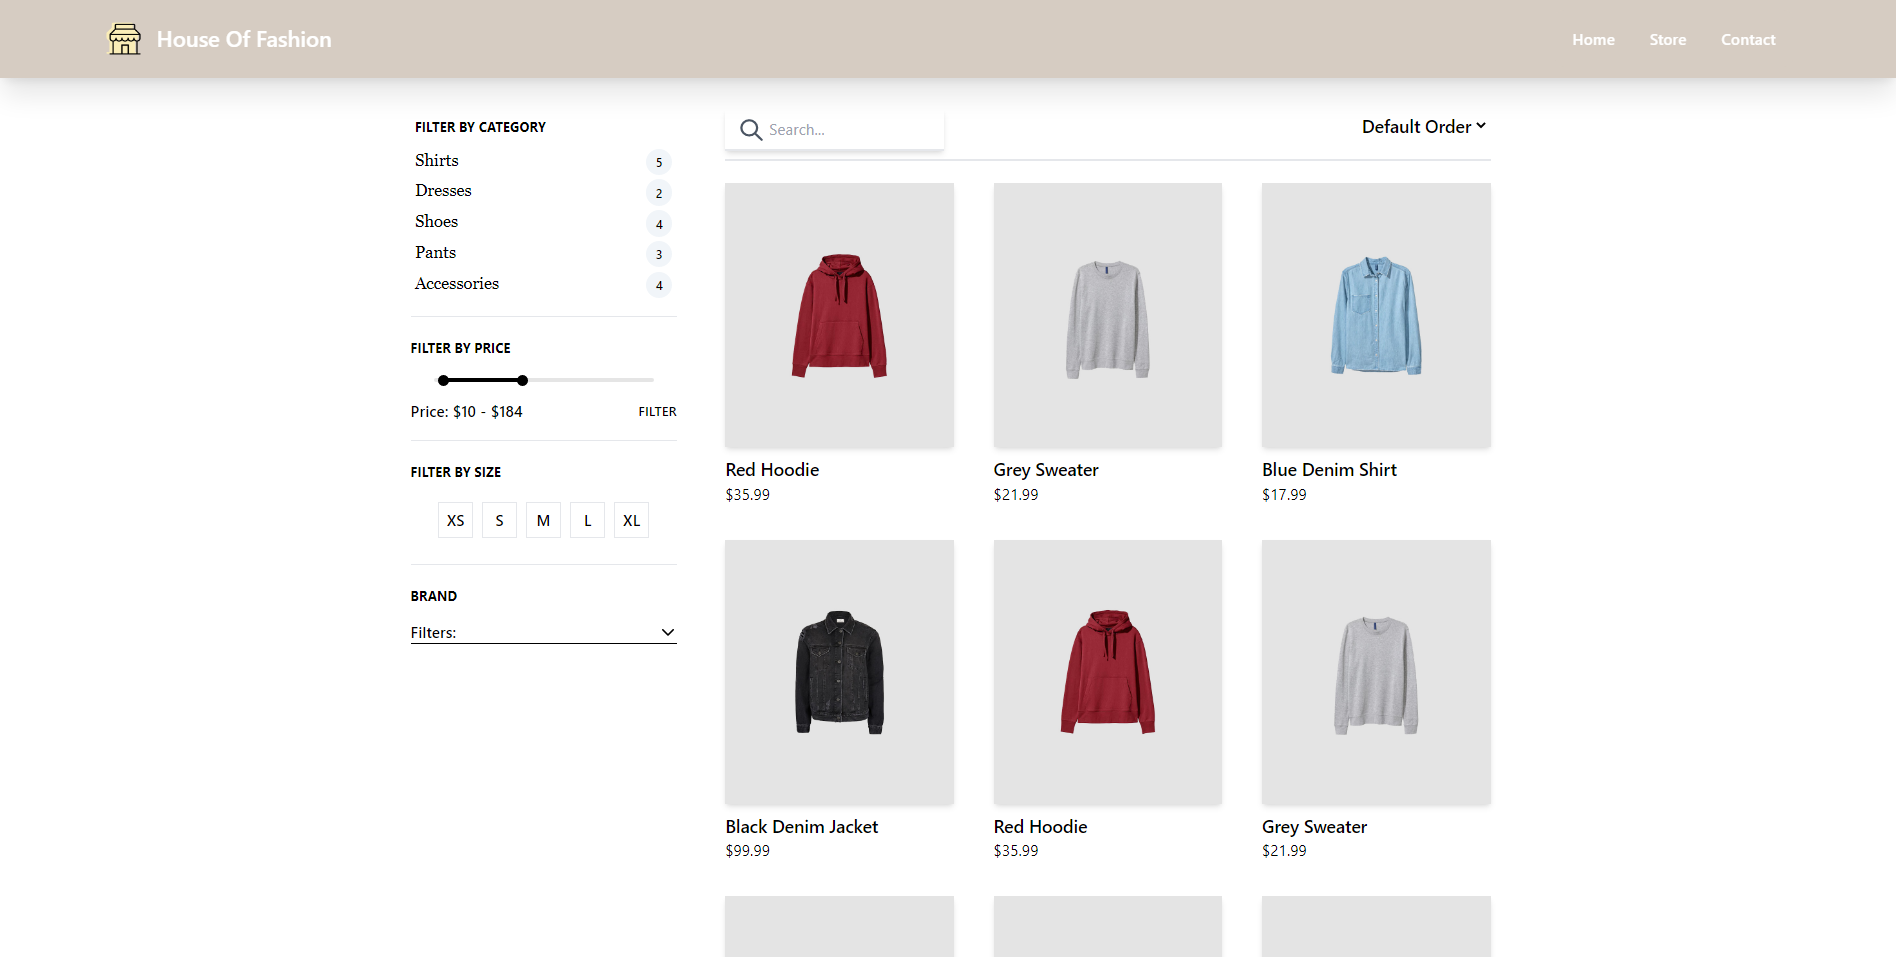Filter by Pants category

(x=435, y=253)
